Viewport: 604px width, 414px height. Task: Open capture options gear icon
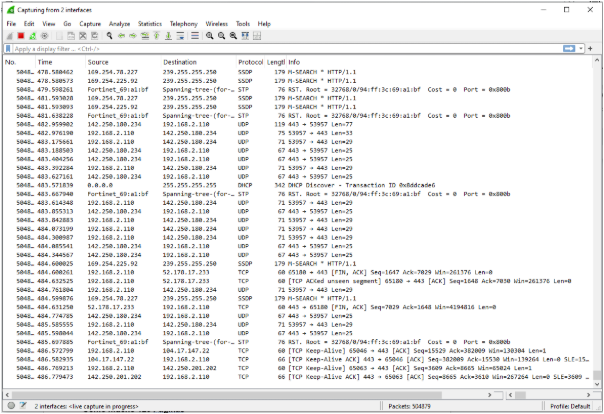(44, 35)
